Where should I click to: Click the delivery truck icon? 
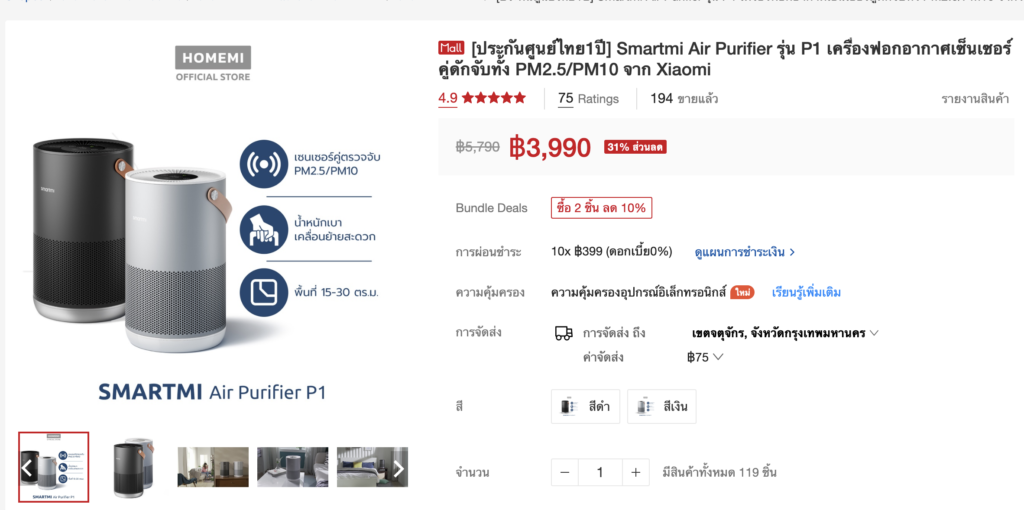coord(564,333)
